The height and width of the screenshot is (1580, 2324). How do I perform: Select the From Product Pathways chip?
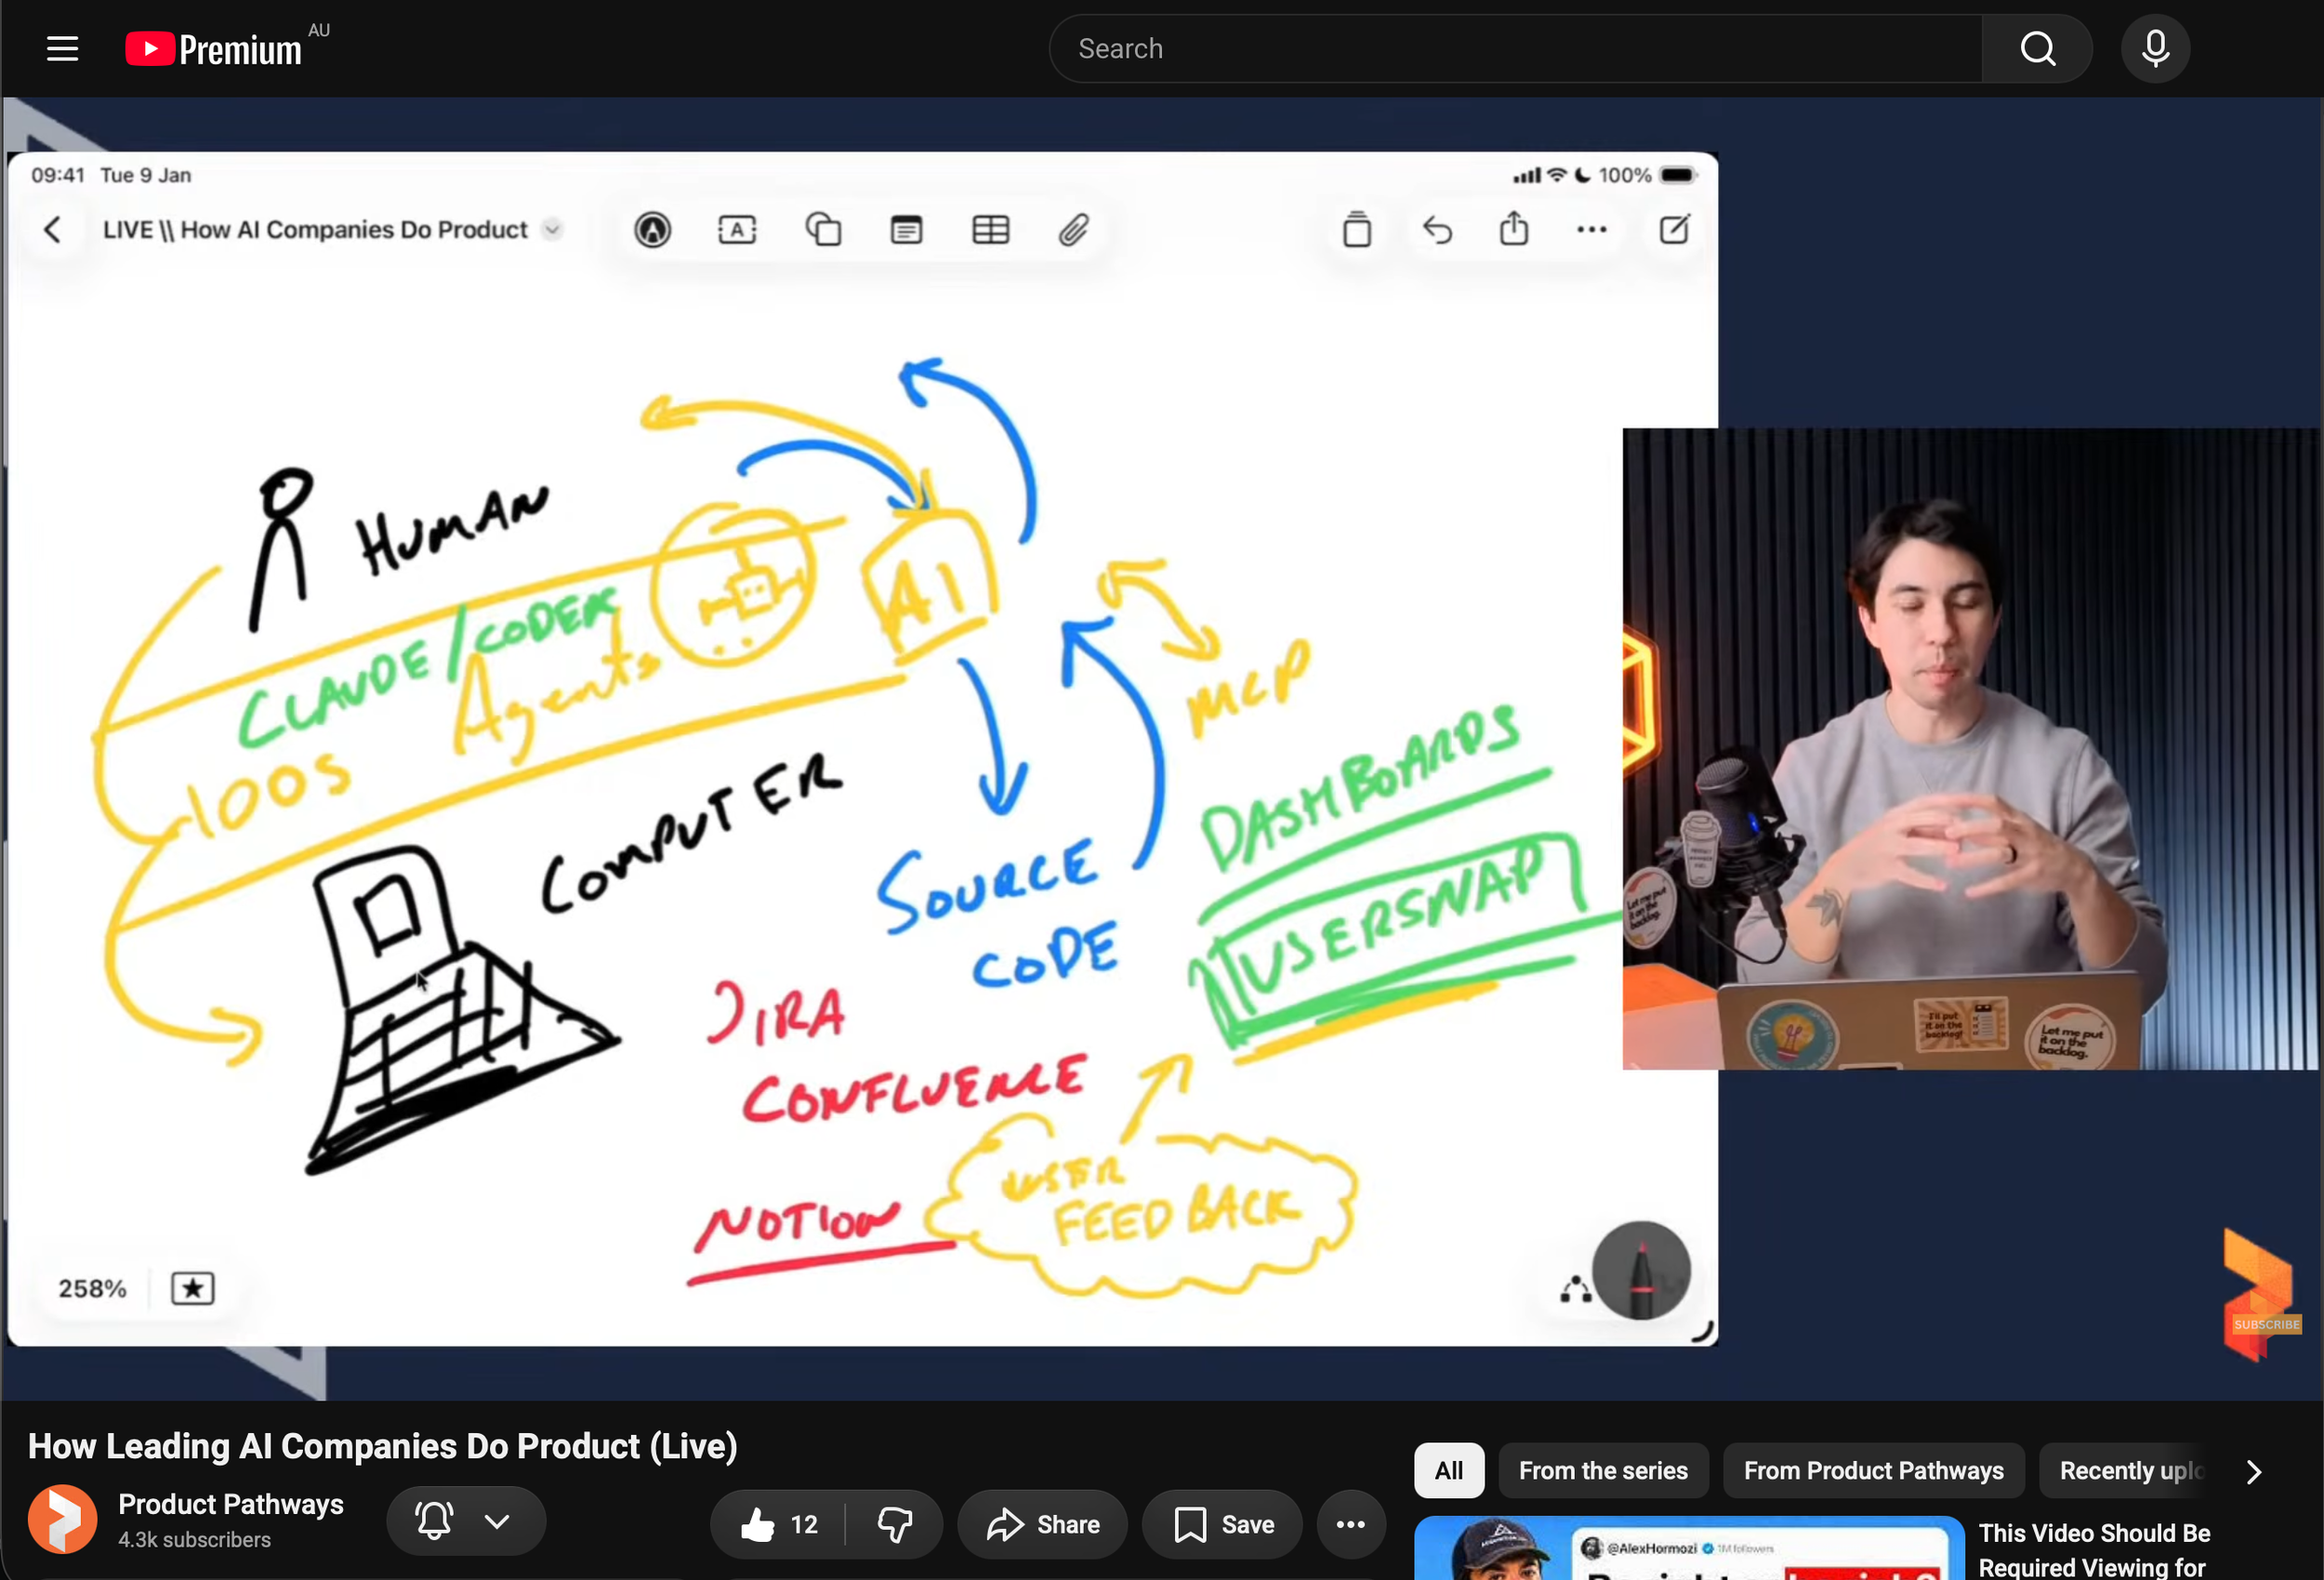[x=1873, y=1470]
